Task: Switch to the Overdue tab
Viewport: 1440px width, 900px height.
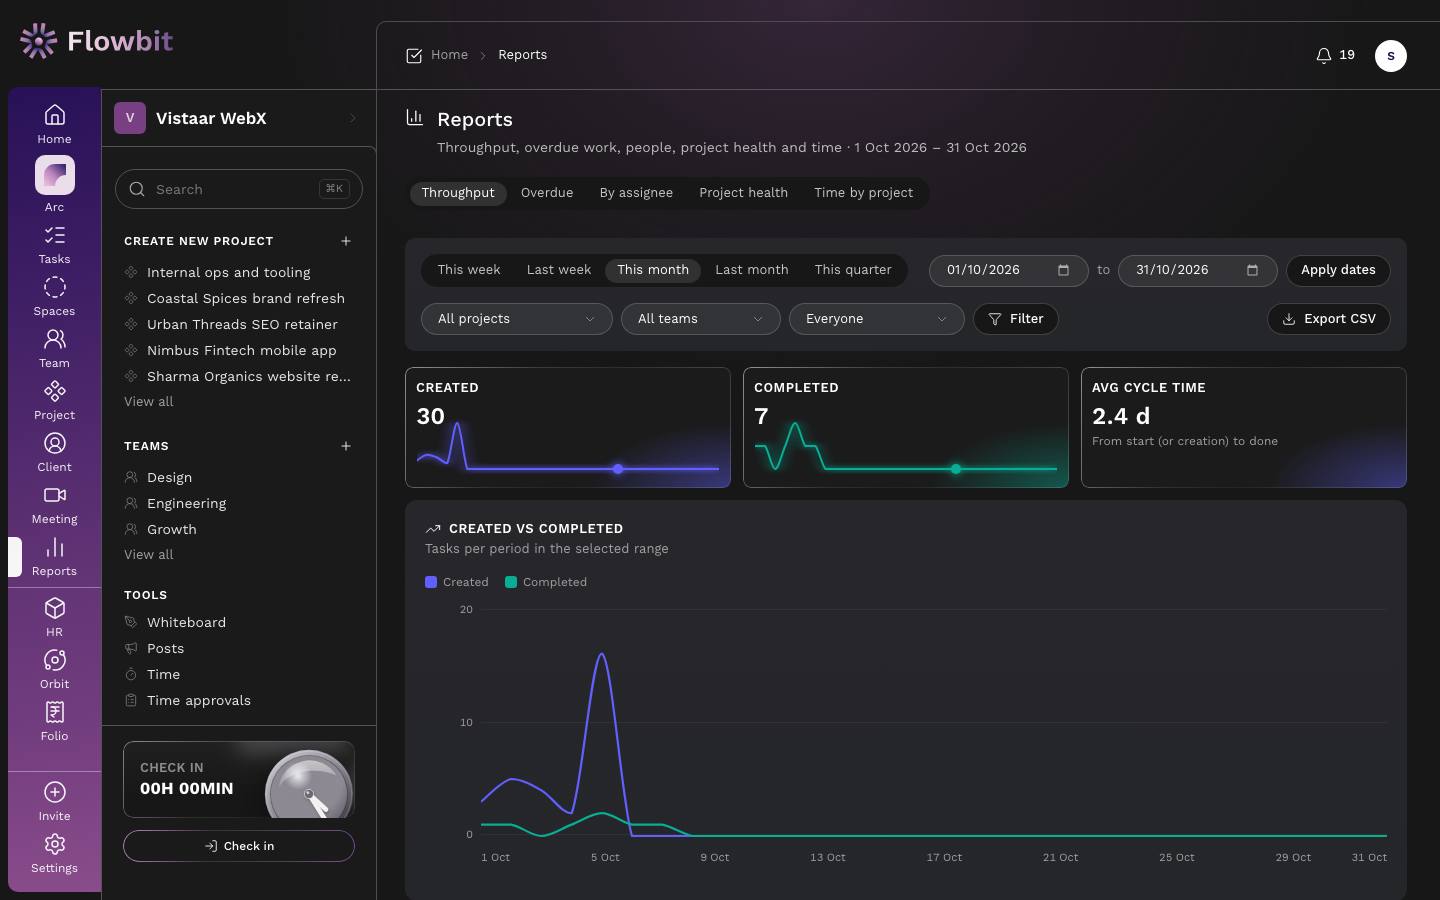Action: [547, 193]
